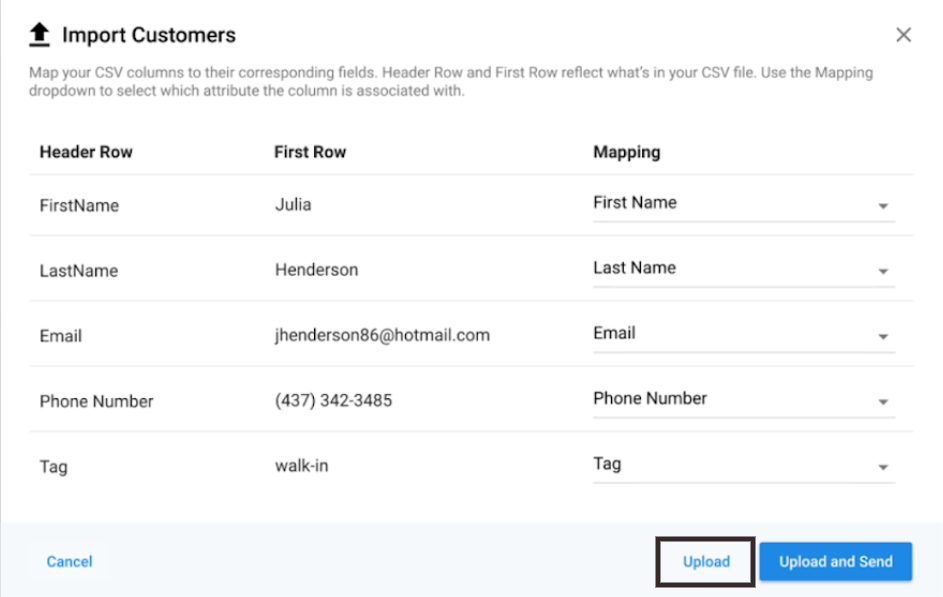The image size is (943, 597).
Task: Click the arrow on Phone Number mapping
Action: point(883,402)
